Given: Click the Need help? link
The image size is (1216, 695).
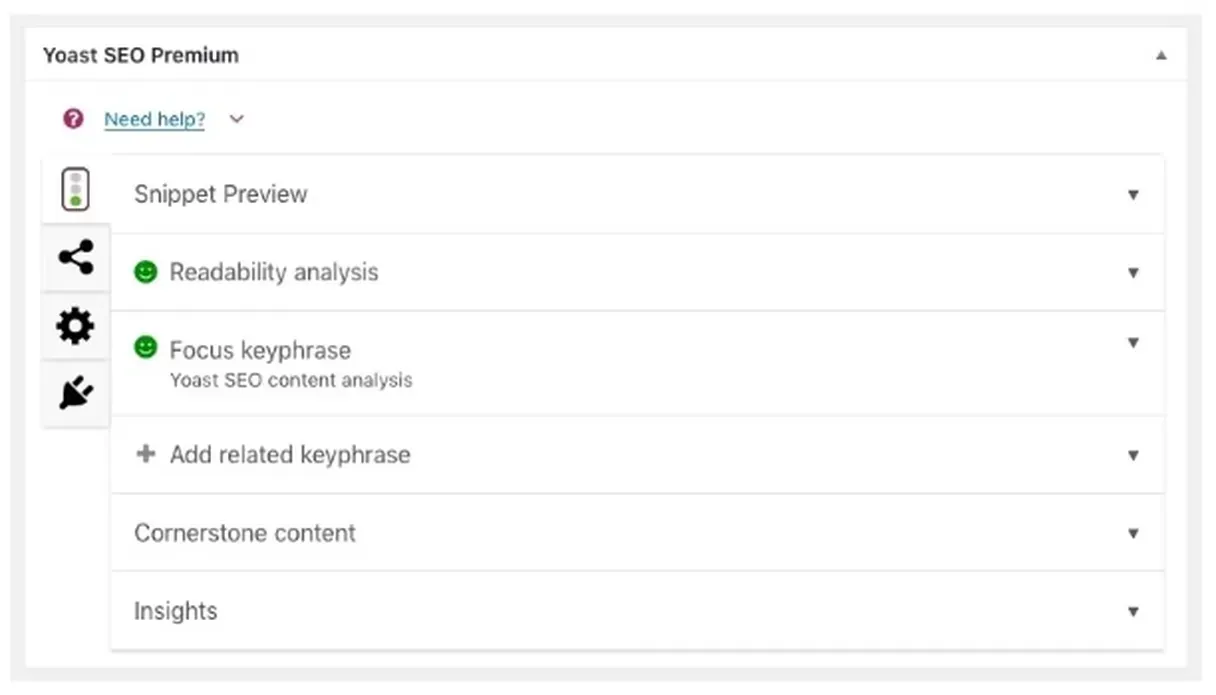Looking at the screenshot, I should click(x=154, y=120).
